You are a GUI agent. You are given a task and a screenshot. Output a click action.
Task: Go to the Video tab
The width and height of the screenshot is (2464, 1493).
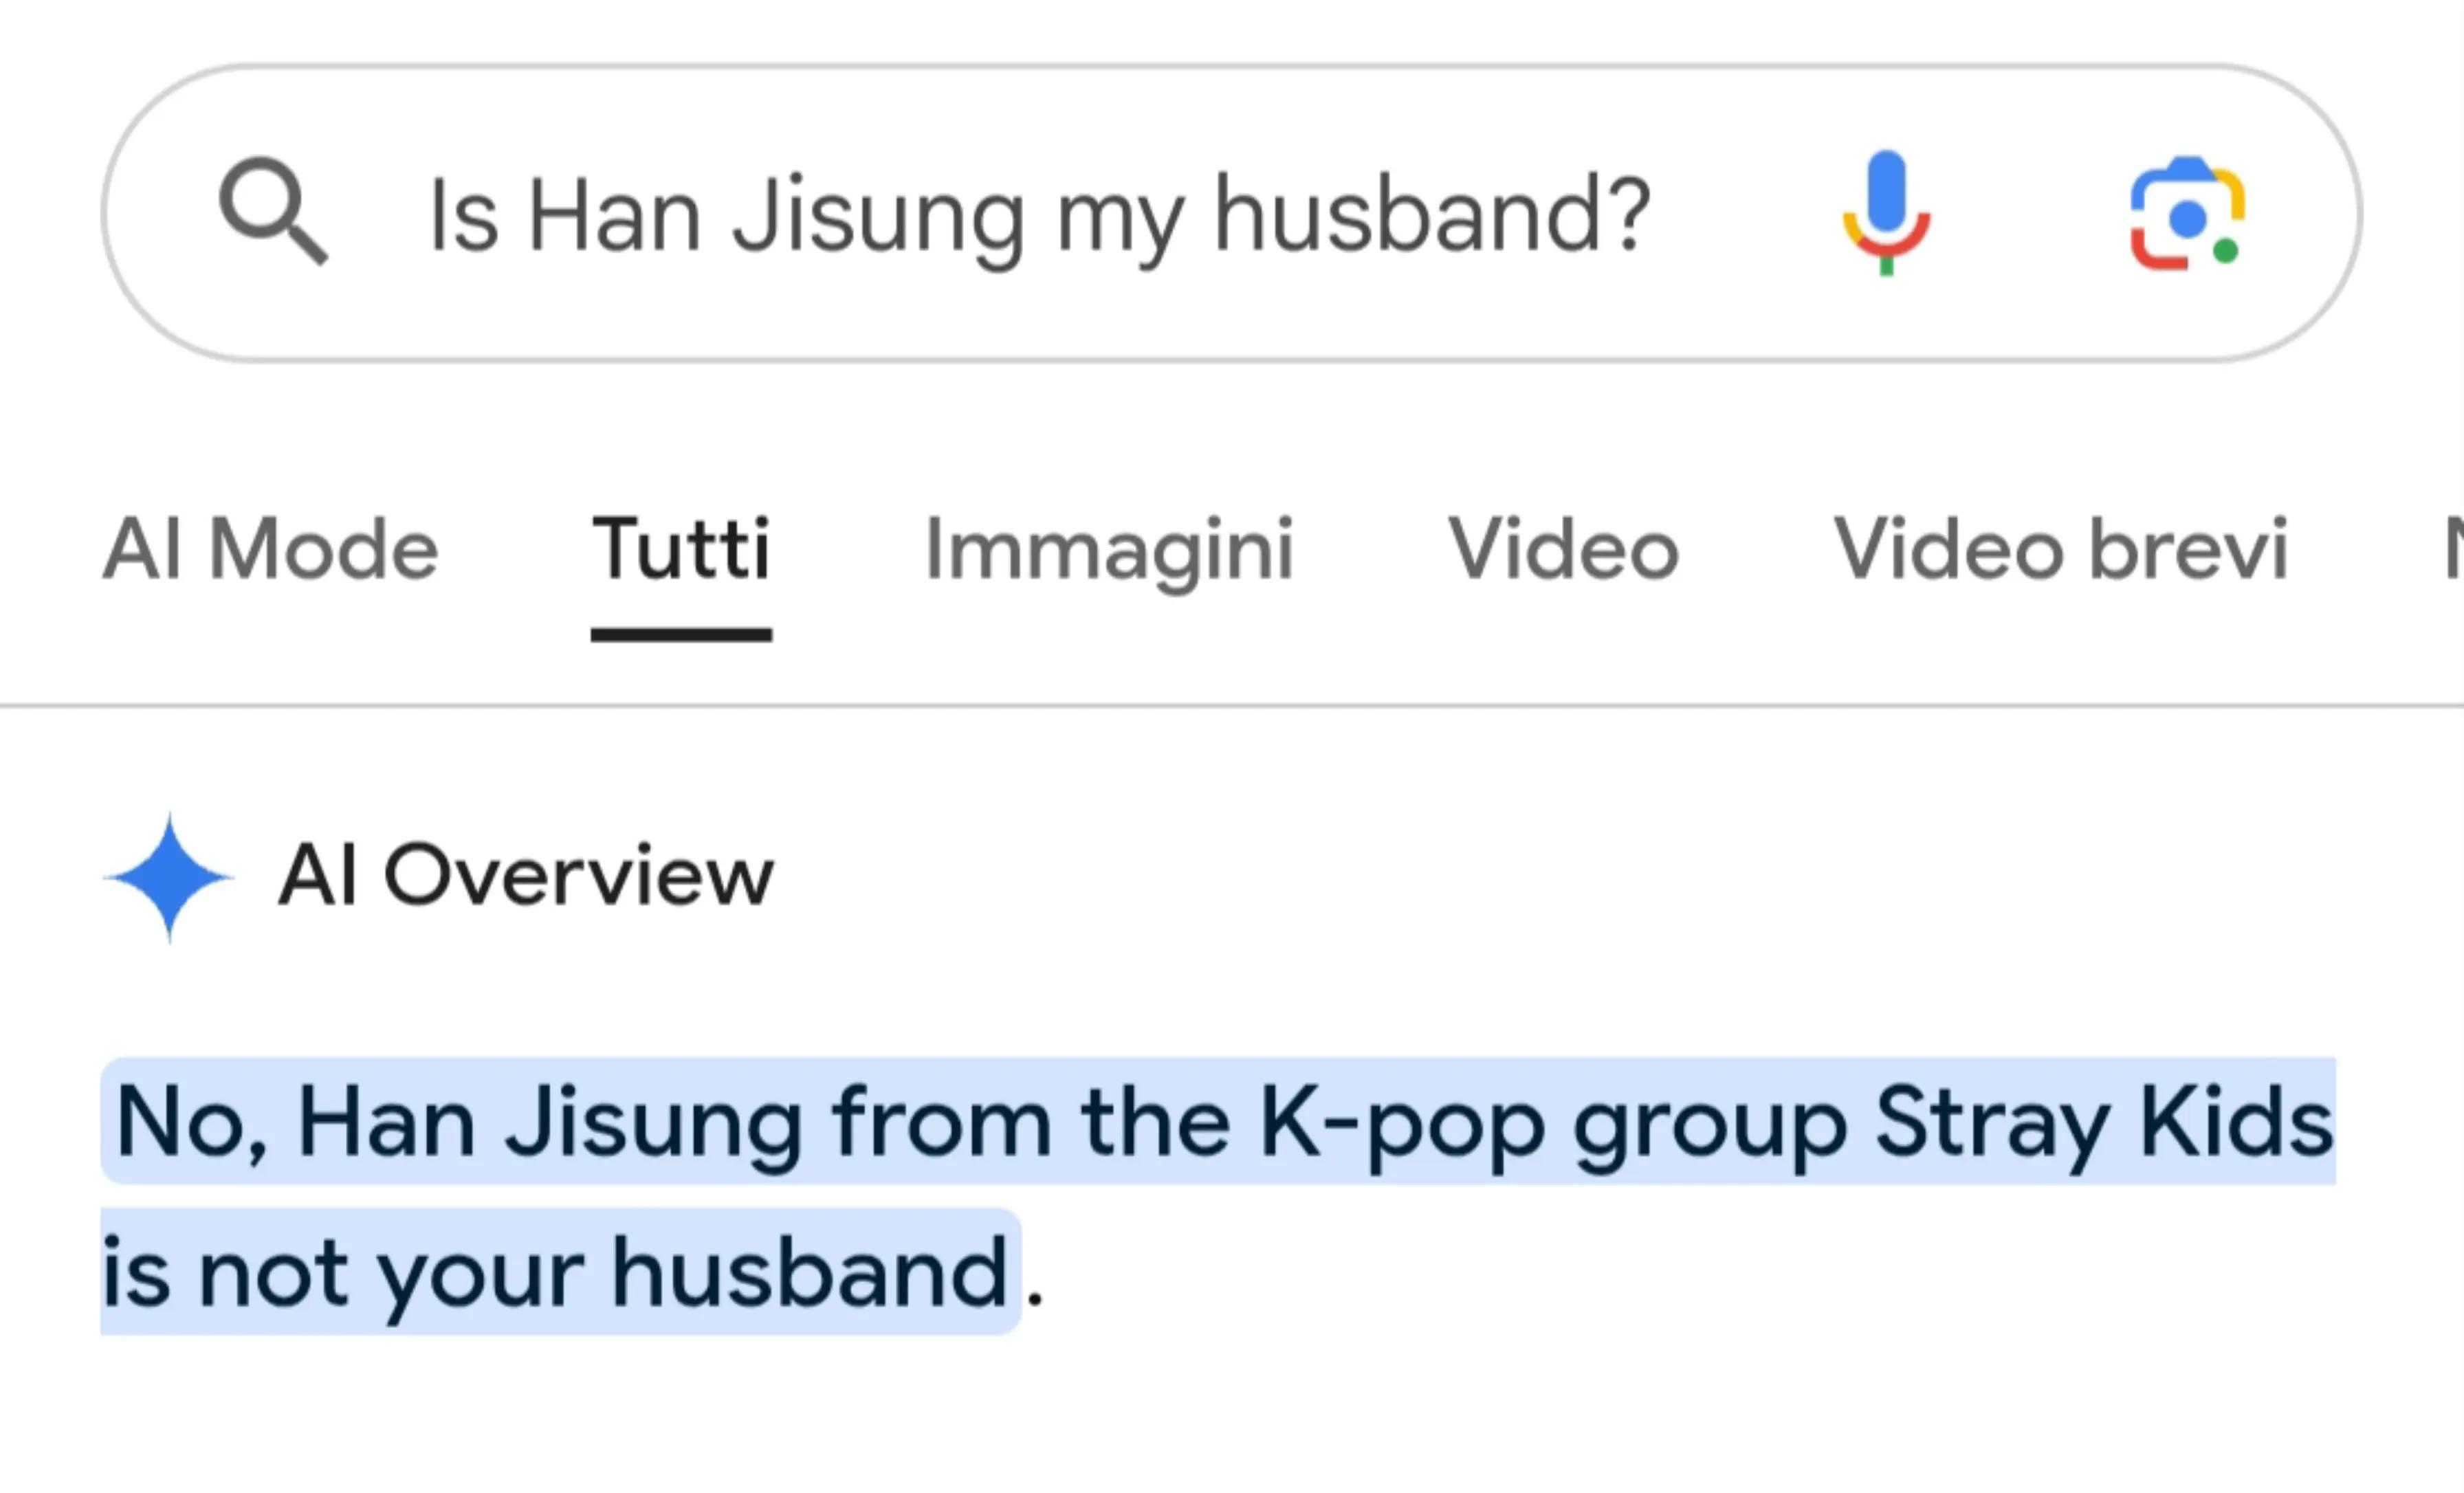click(x=1563, y=548)
